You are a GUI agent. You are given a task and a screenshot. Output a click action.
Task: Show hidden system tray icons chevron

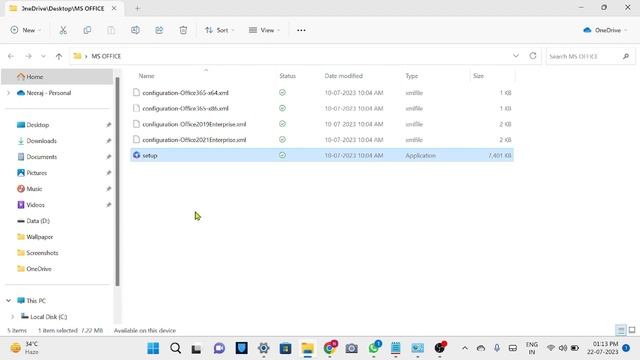464,348
